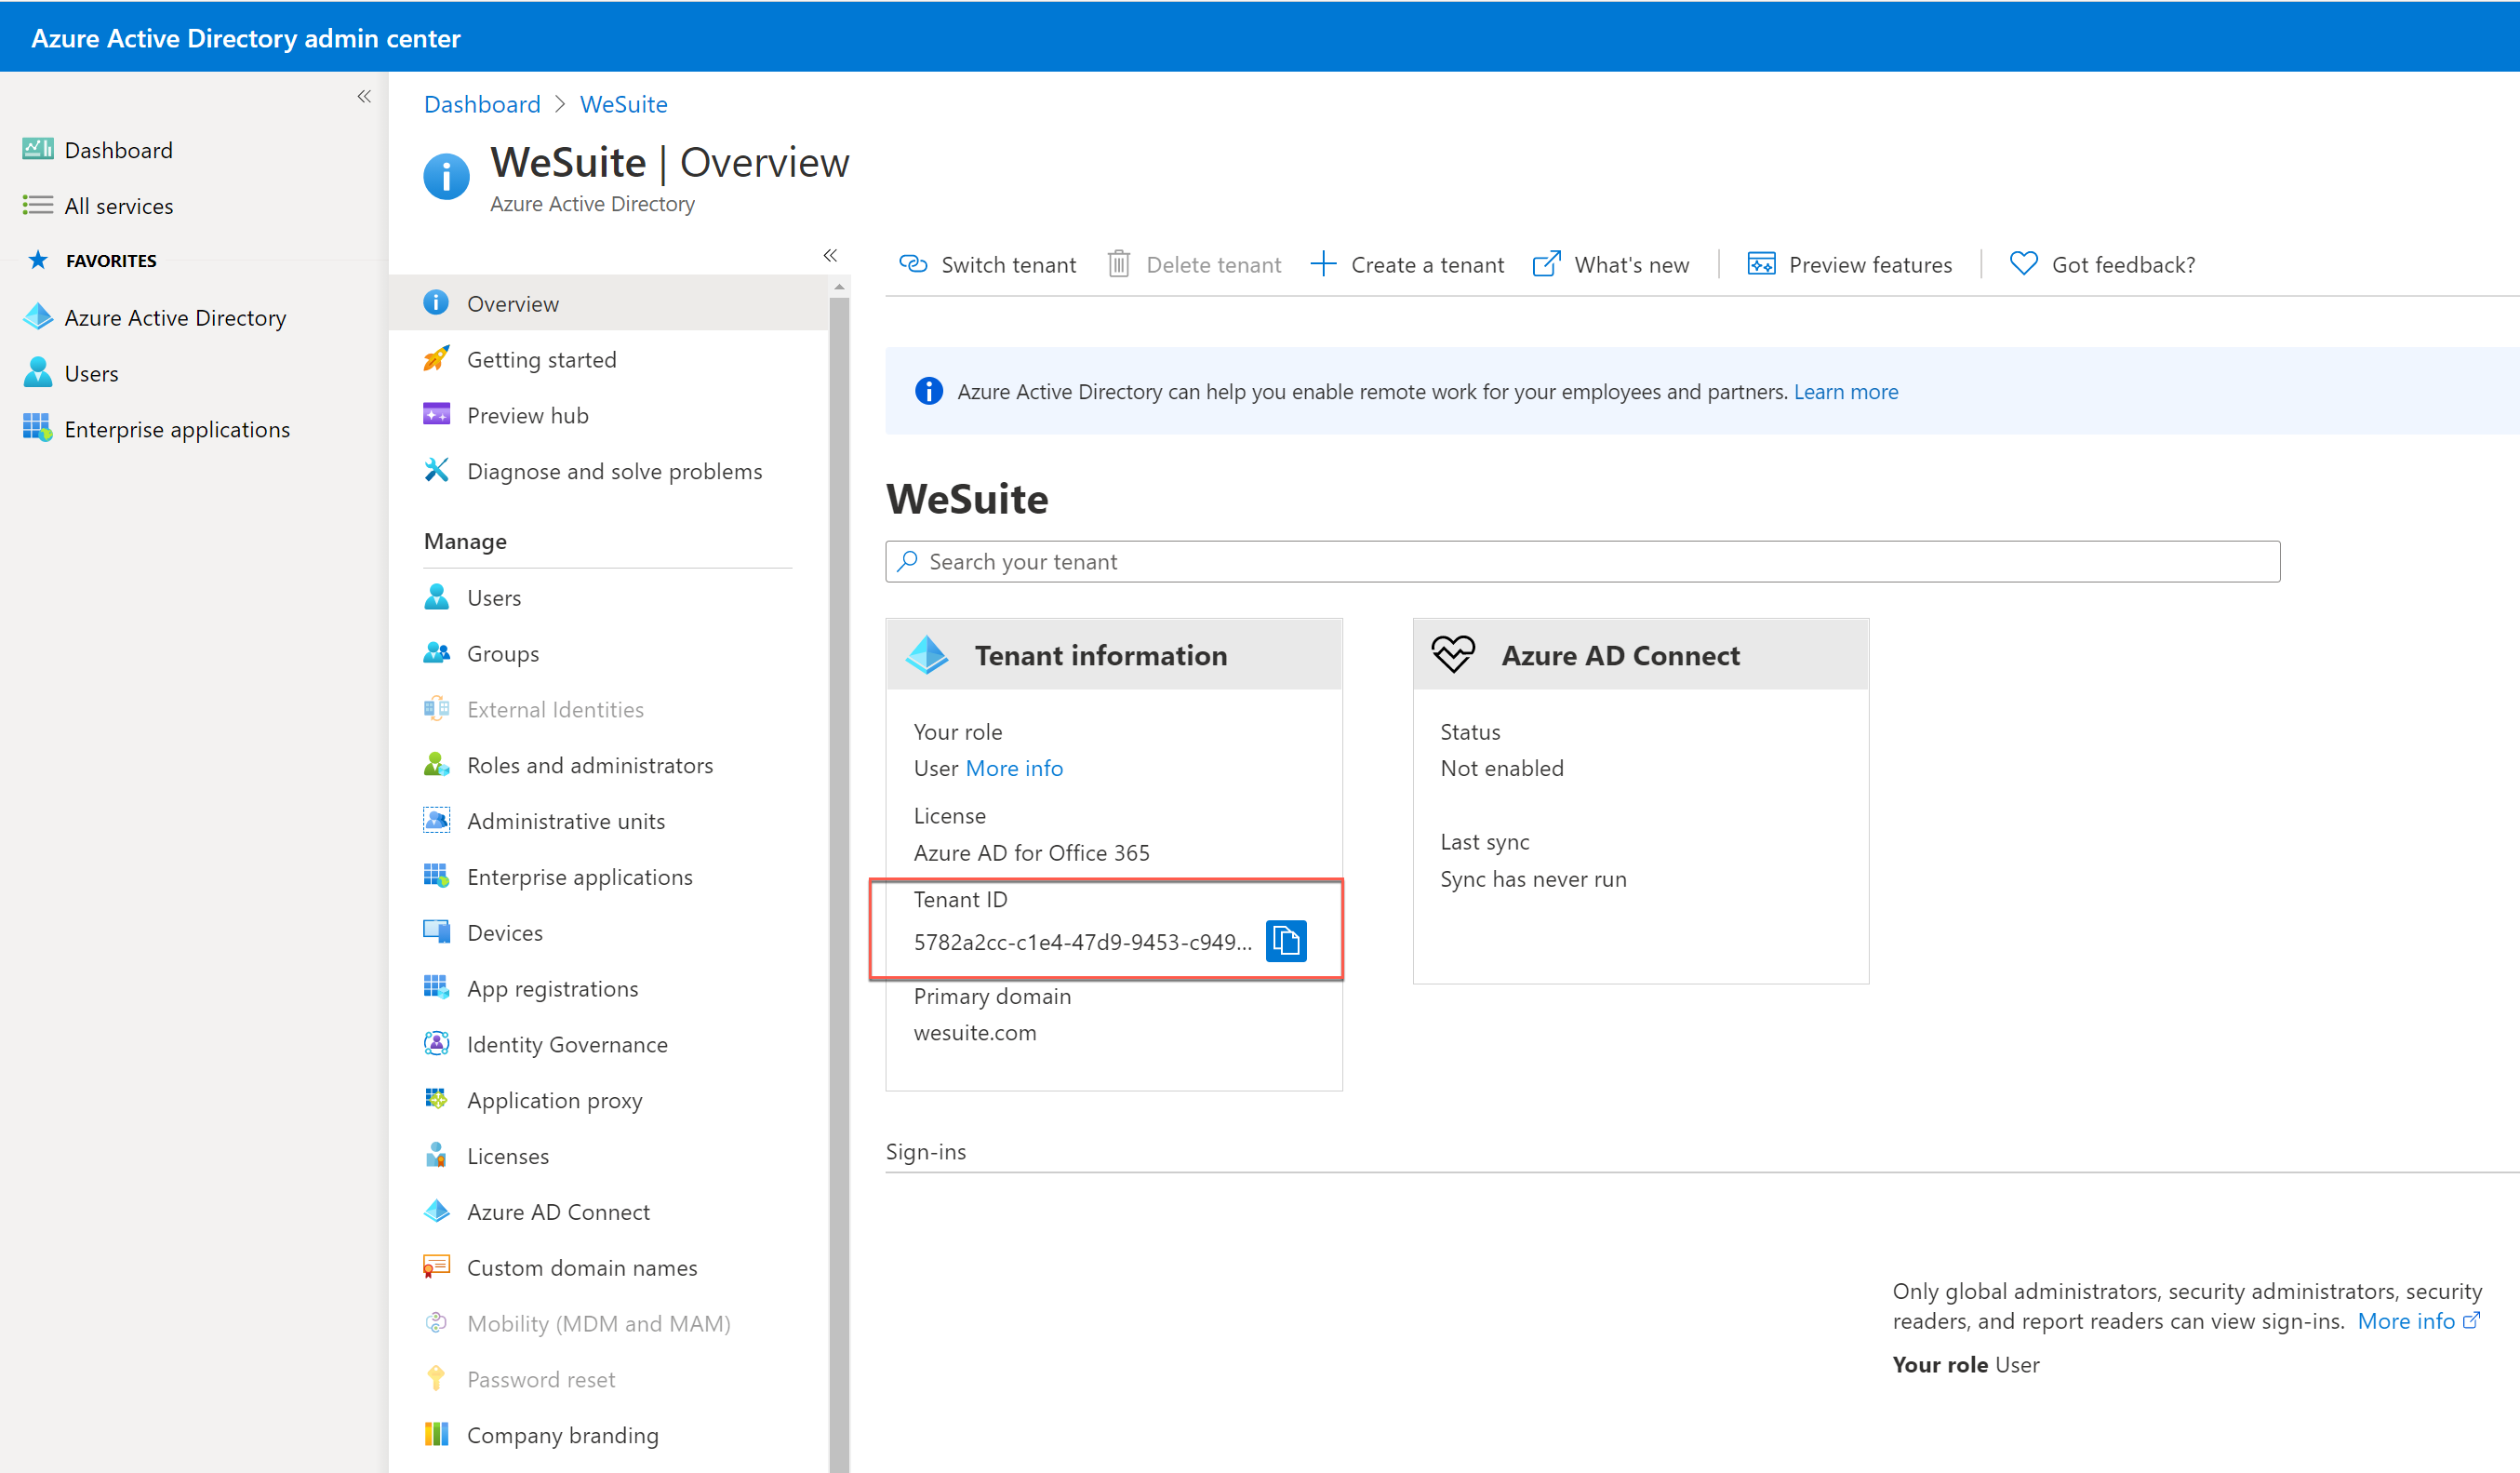
Task: Click Learn more in the info banner
Action: pos(1845,391)
